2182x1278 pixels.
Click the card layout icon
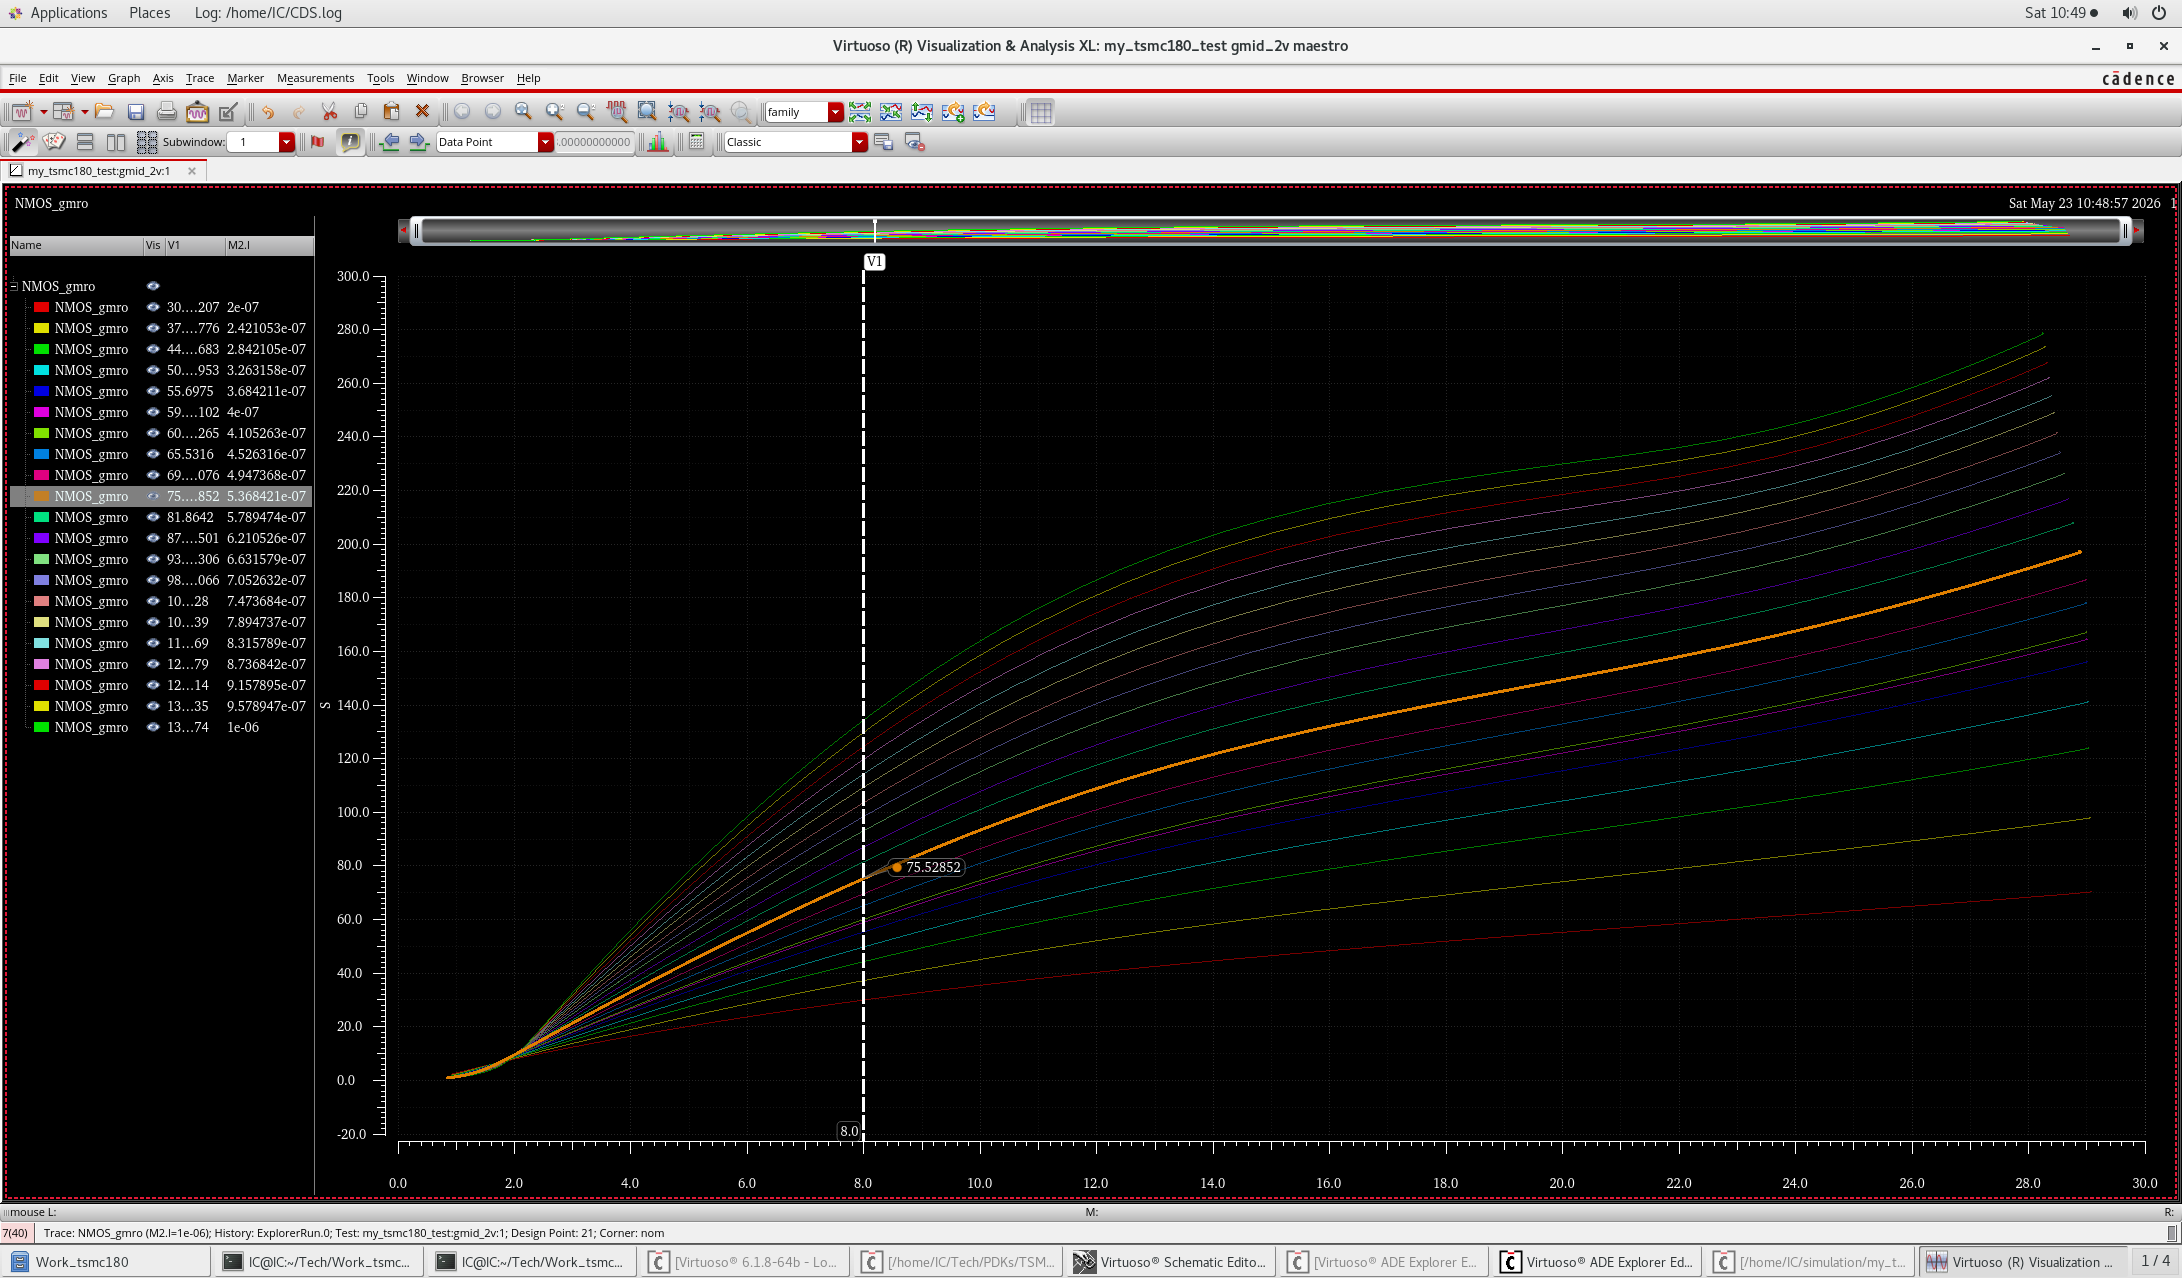pyautogui.click(x=54, y=142)
